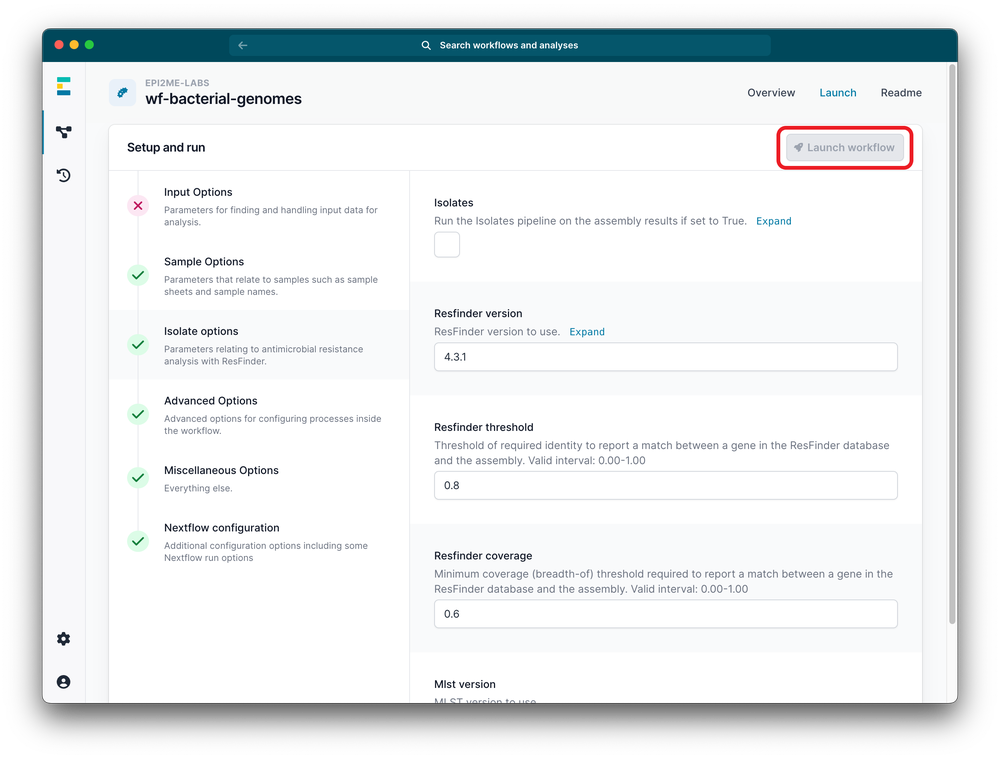Click the yellow minimize window button
1000x759 pixels.
74,45
